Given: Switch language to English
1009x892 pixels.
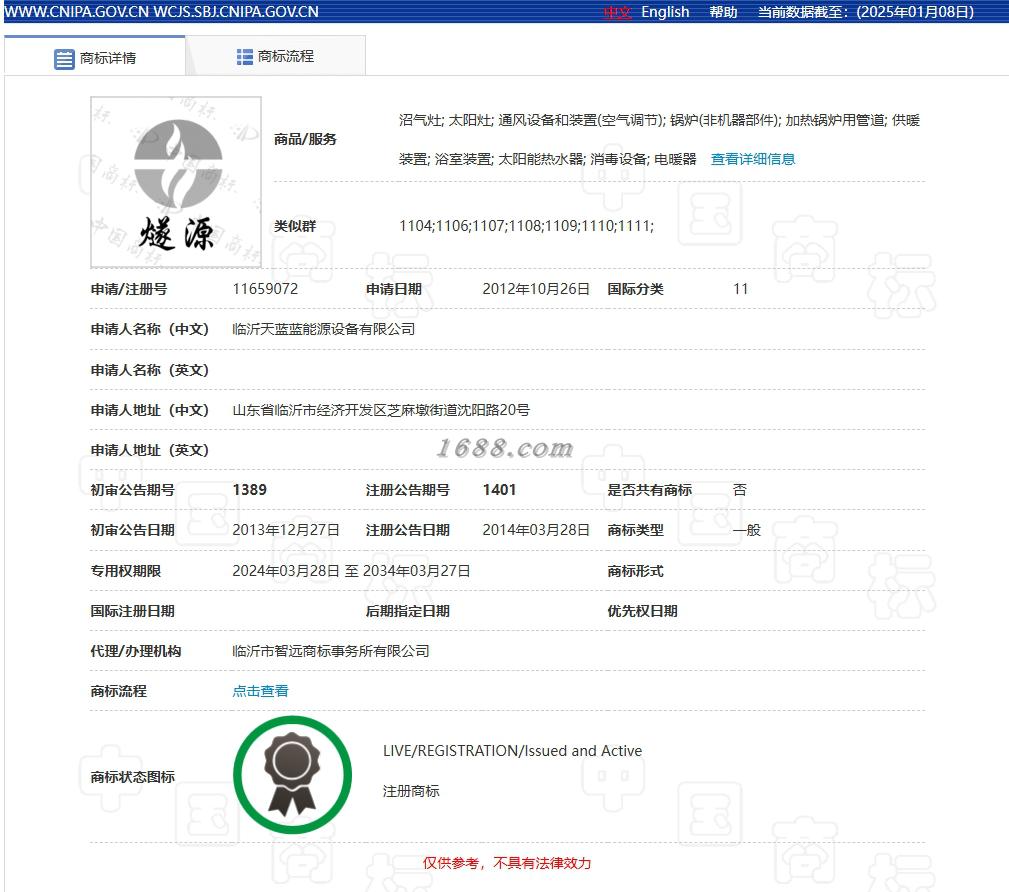Looking at the screenshot, I should pyautogui.click(x=665, y=12).
